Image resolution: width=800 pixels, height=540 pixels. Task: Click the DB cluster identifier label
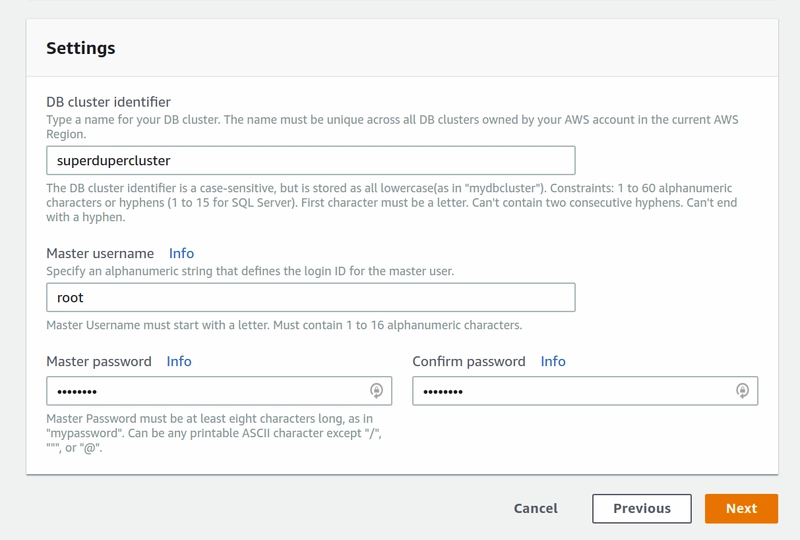[108, 102]
